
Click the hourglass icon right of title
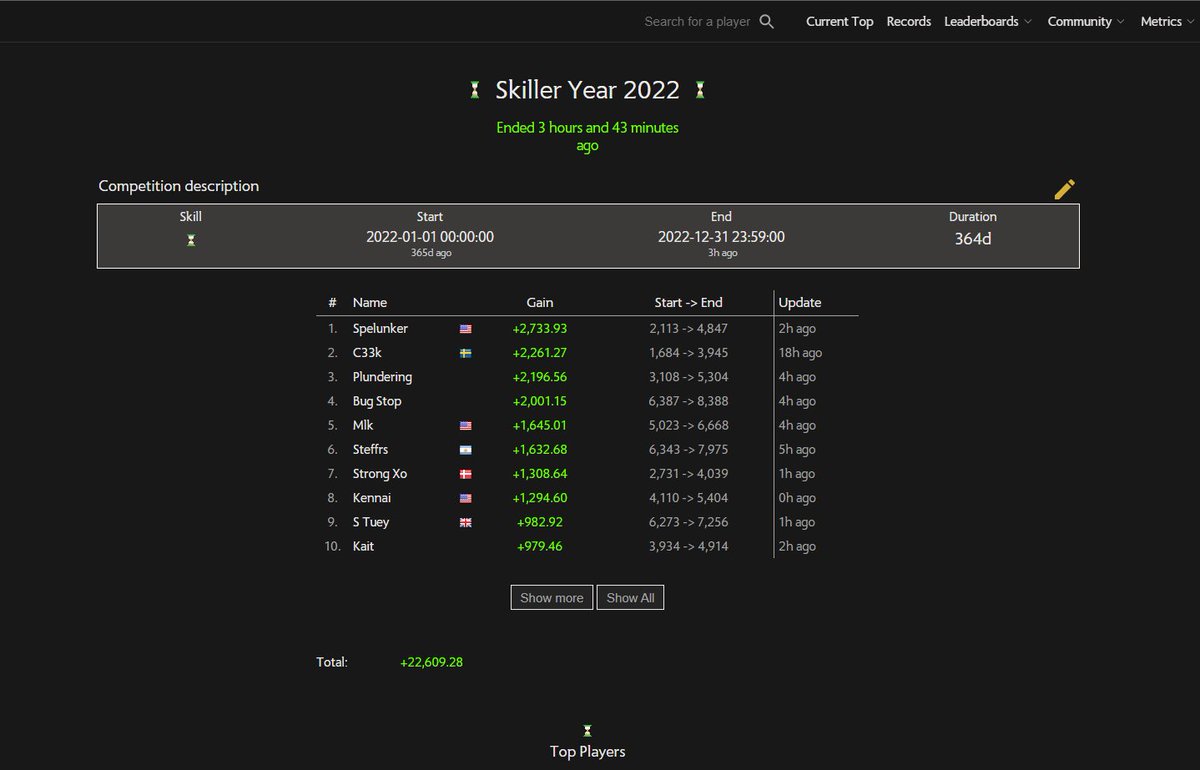[x=701, y=90]
